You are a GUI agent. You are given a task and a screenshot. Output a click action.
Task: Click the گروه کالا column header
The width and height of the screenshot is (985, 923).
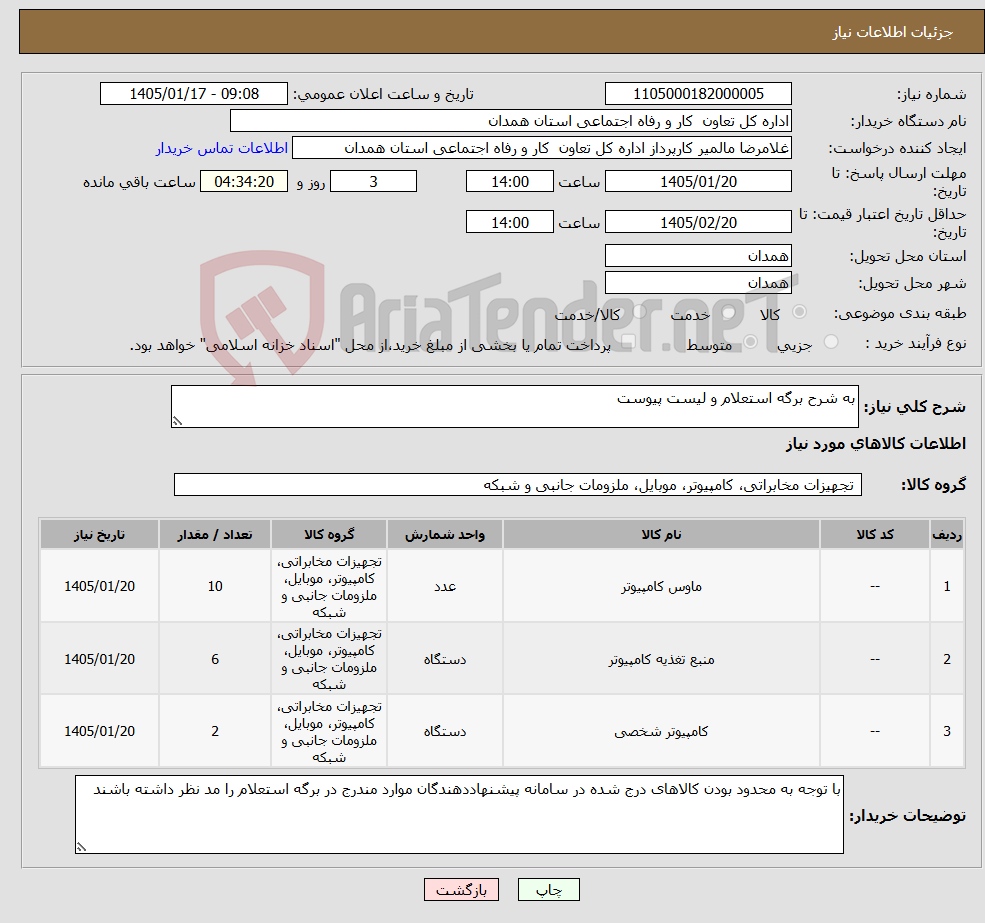click(329, 534)
